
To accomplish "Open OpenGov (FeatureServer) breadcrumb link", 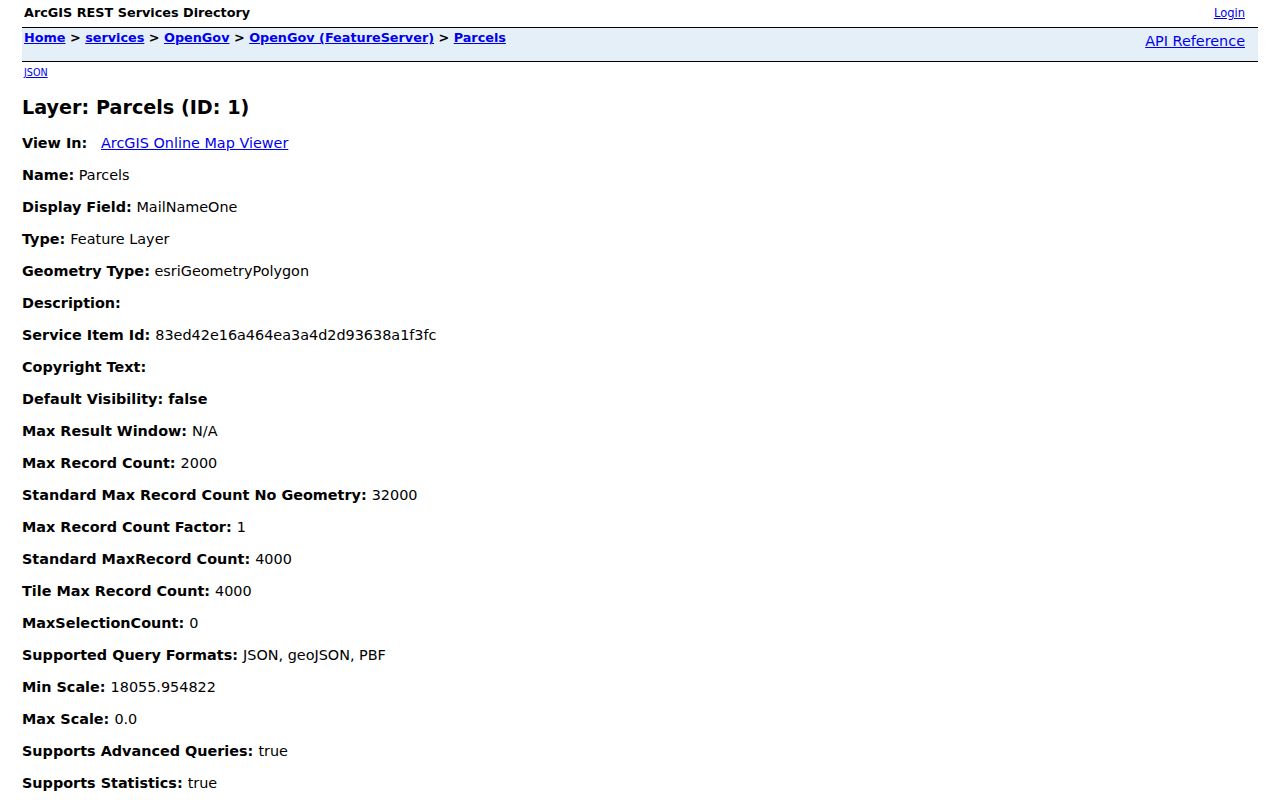I will coord(341,38).
